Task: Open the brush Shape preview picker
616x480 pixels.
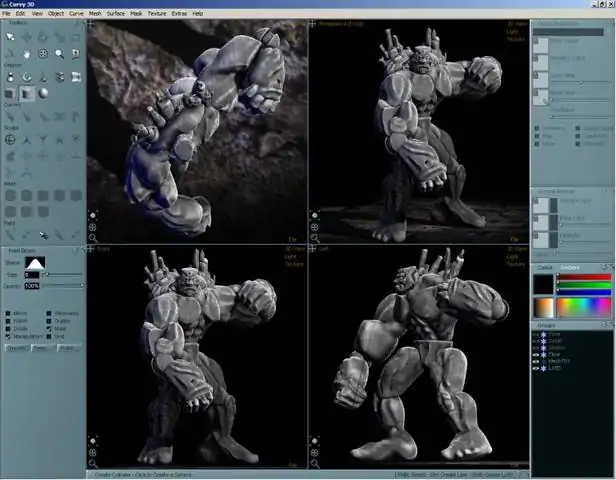Action: point(35,262)
